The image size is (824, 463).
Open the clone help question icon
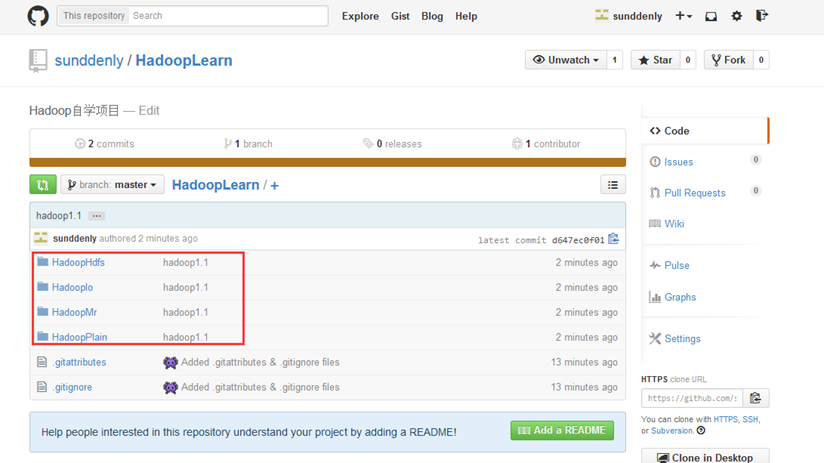tap(701, 430)
